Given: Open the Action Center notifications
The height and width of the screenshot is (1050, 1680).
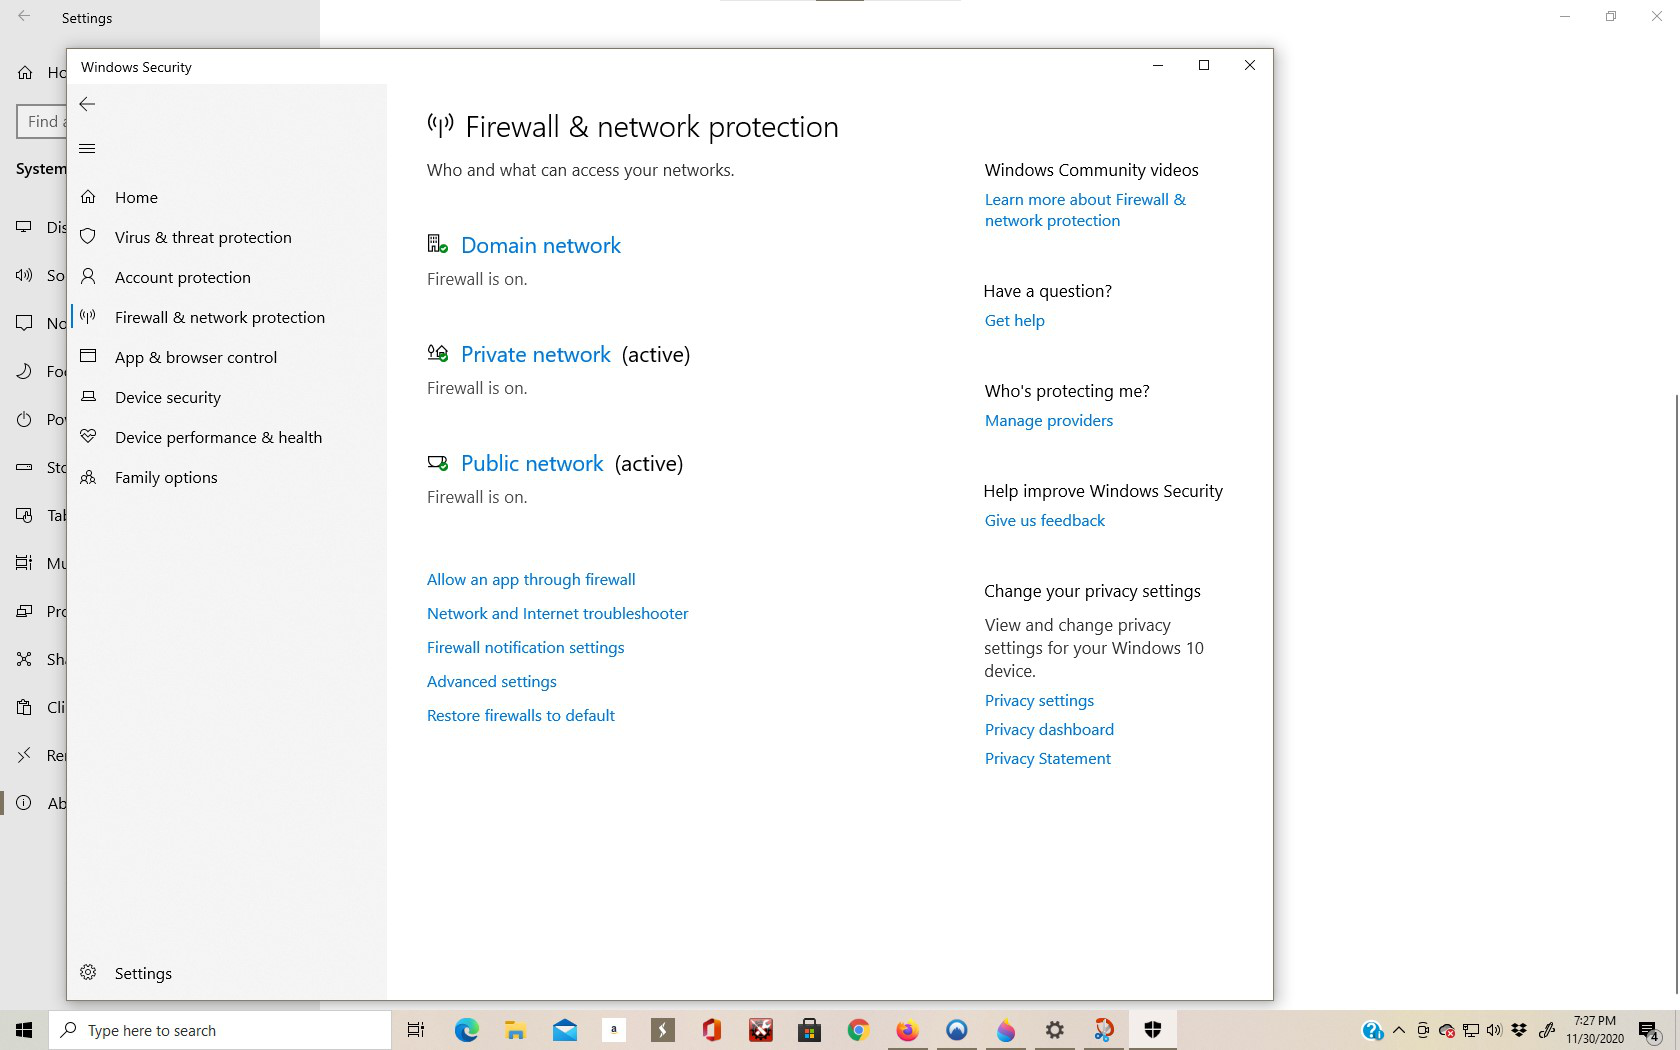Looking at the screenshot, I should pos(1650,1030).
